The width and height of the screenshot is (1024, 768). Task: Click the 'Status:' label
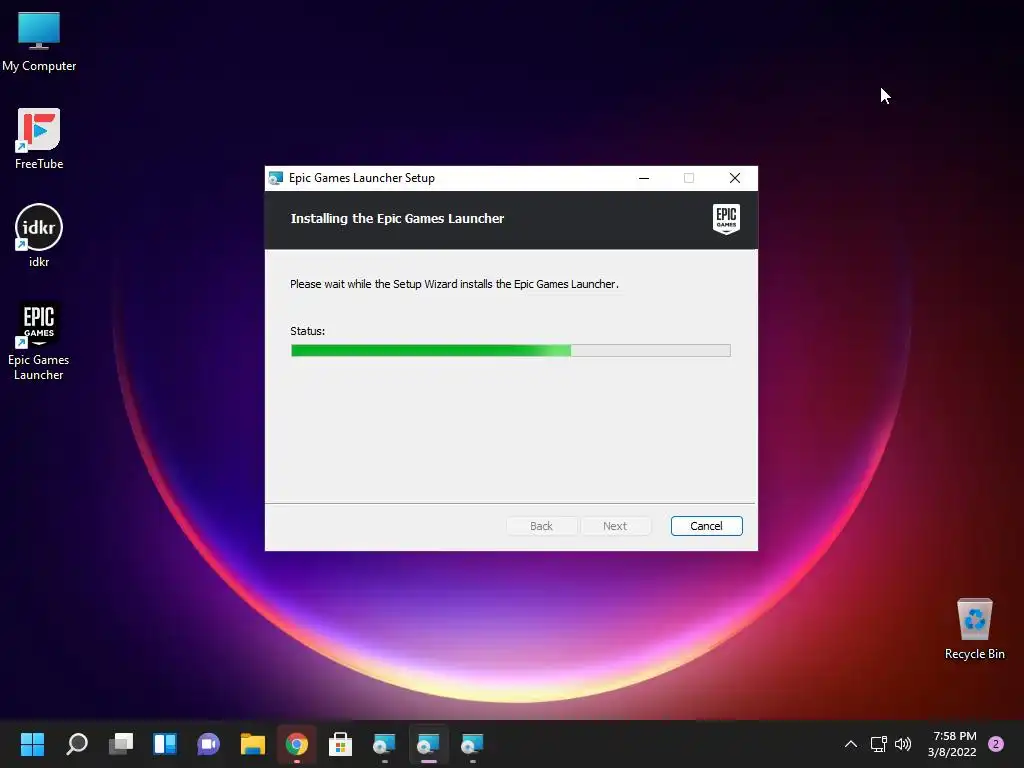[308, 331]
